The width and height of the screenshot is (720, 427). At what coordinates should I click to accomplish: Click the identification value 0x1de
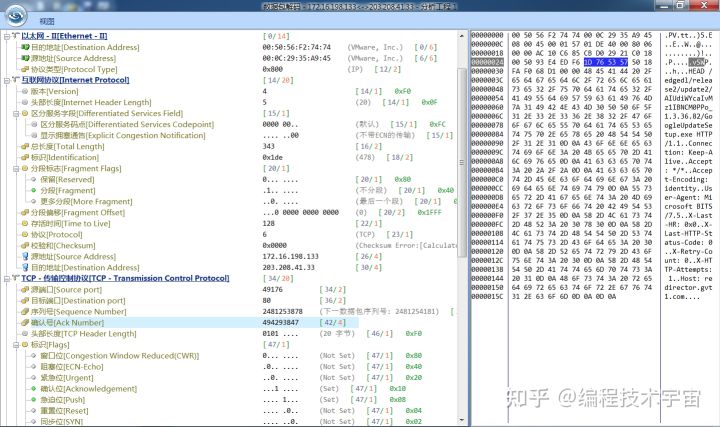pos(272,157)
